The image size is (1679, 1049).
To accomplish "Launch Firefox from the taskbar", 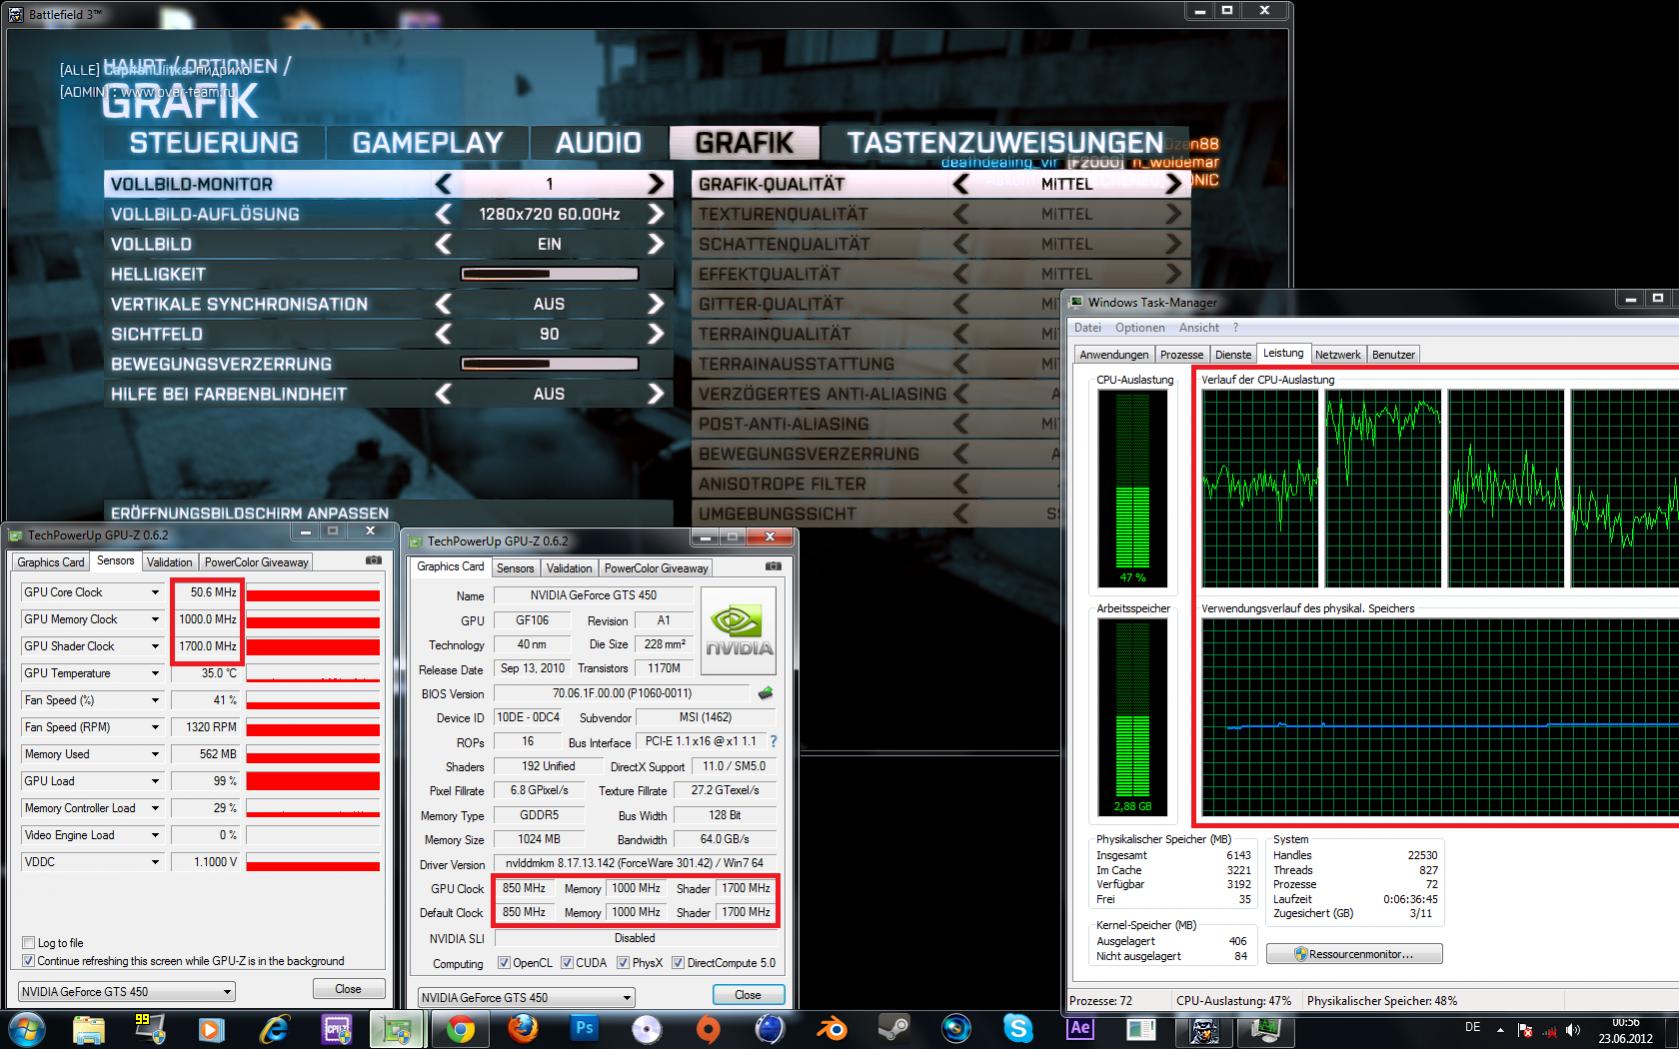I will point(522,1029).
